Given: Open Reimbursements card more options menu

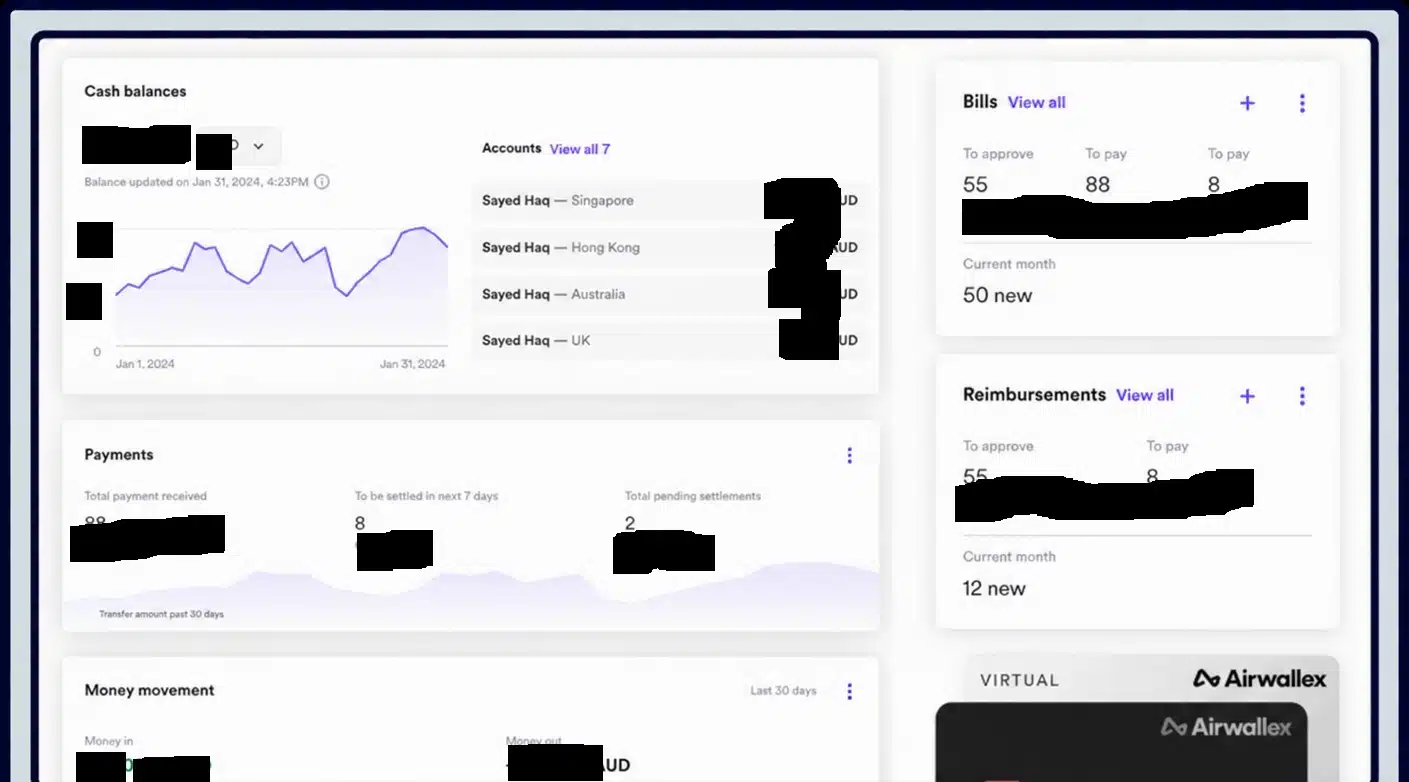Looking at the screenshot, I should point(1302,396).
